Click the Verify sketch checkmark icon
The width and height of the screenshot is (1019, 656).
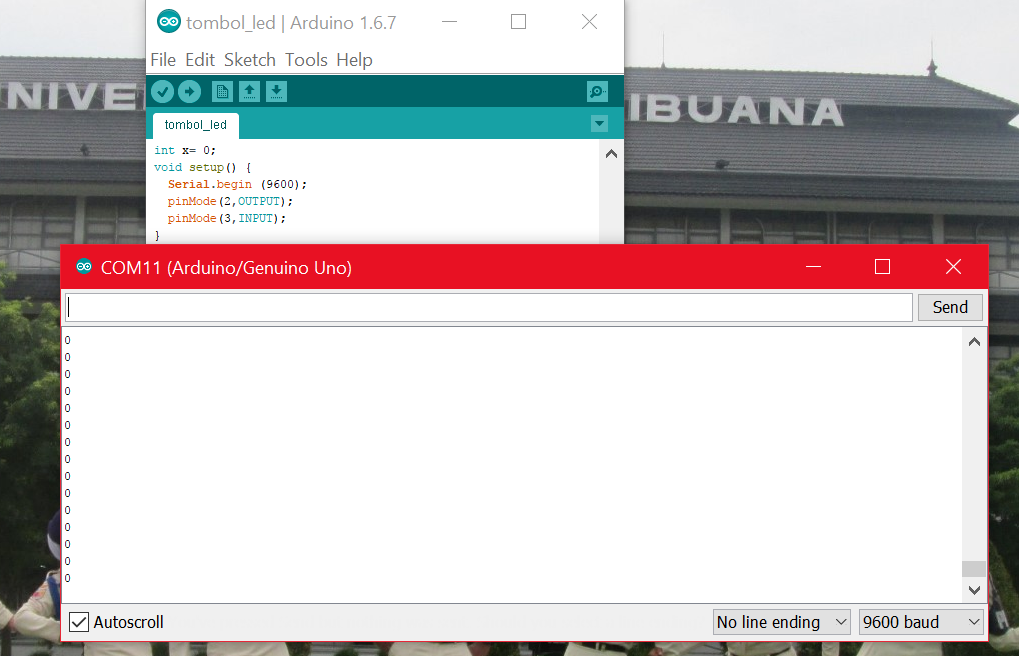pyautogui.click(x=162, y=92)
